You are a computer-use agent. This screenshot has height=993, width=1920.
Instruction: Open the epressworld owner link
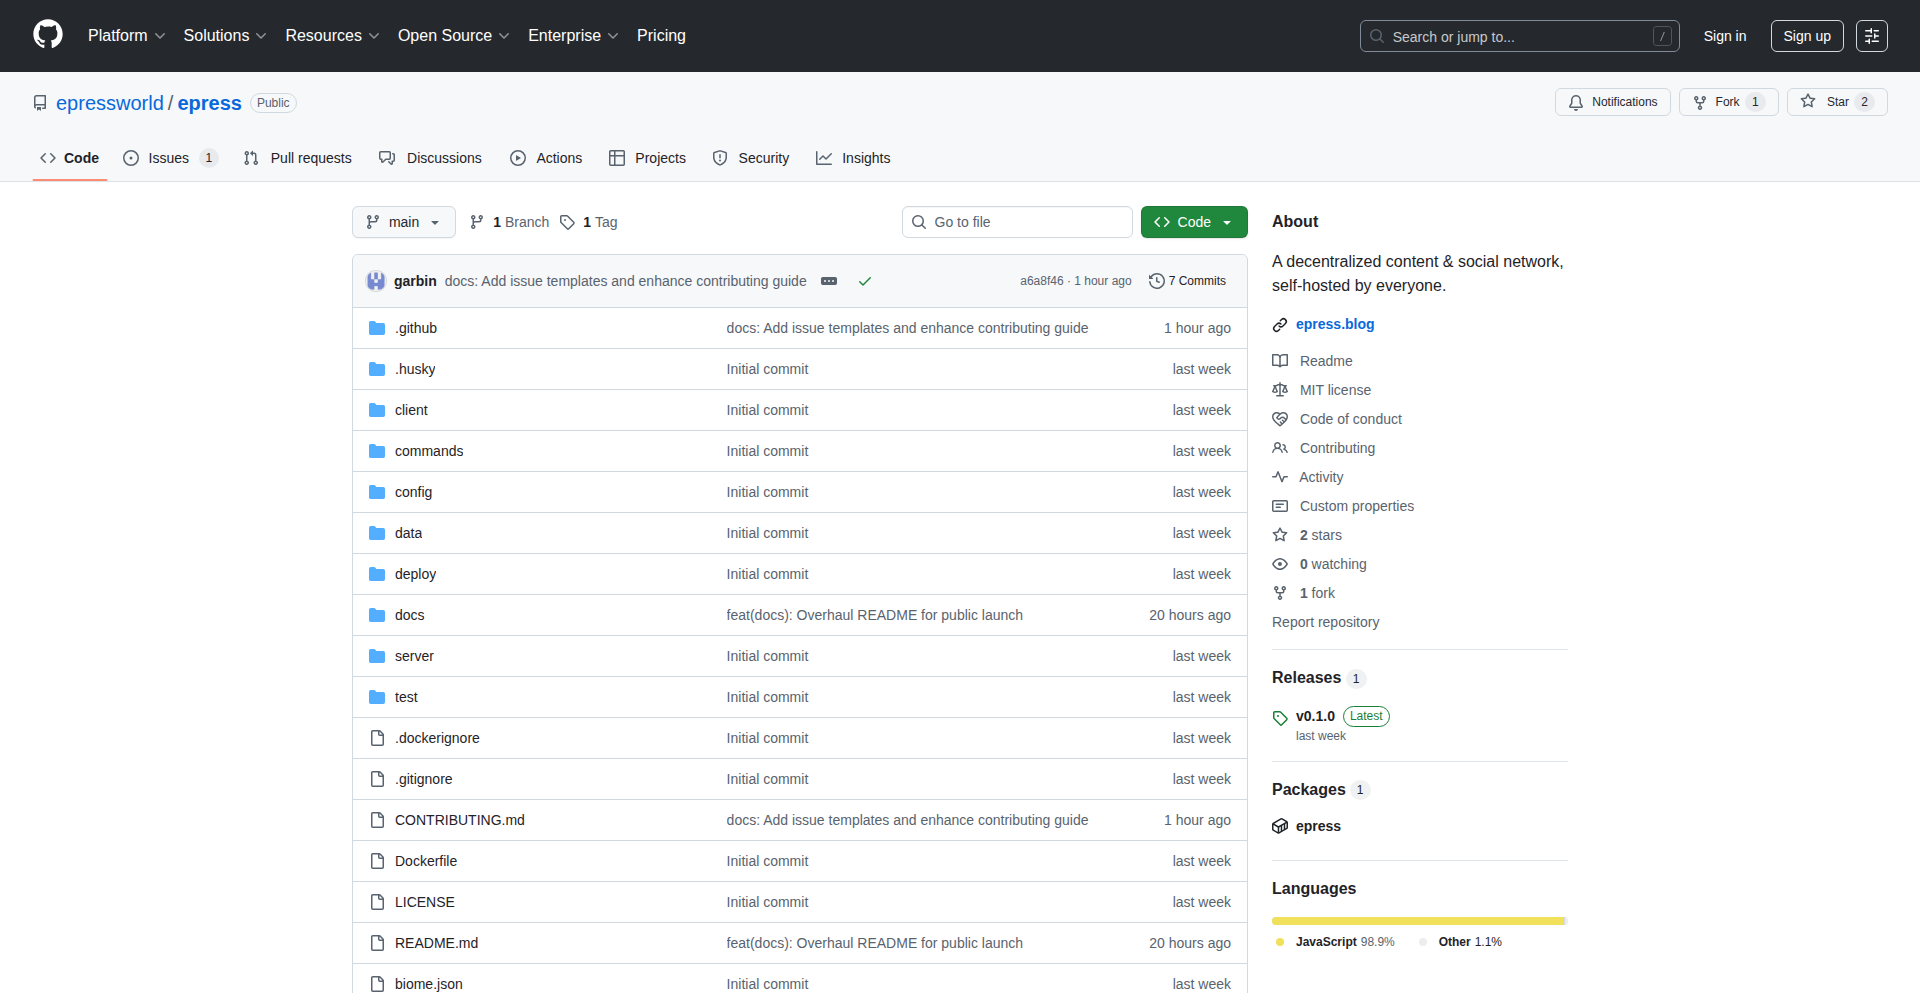pyautogui.click(x=110, y=103)
